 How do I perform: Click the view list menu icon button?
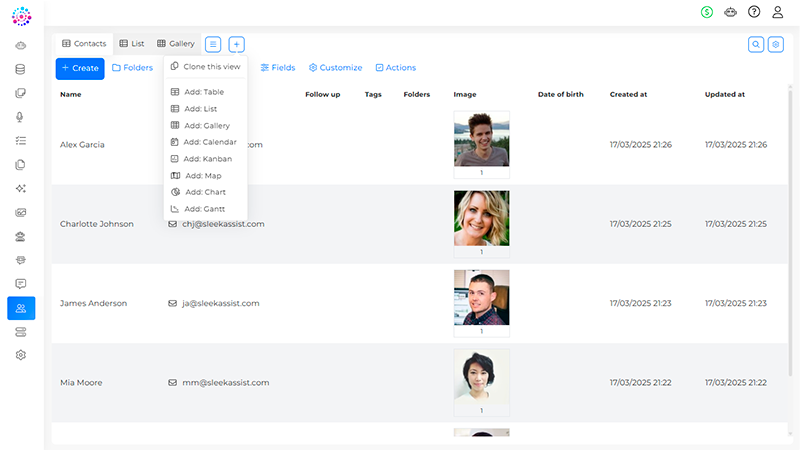(x=213, y=44)
